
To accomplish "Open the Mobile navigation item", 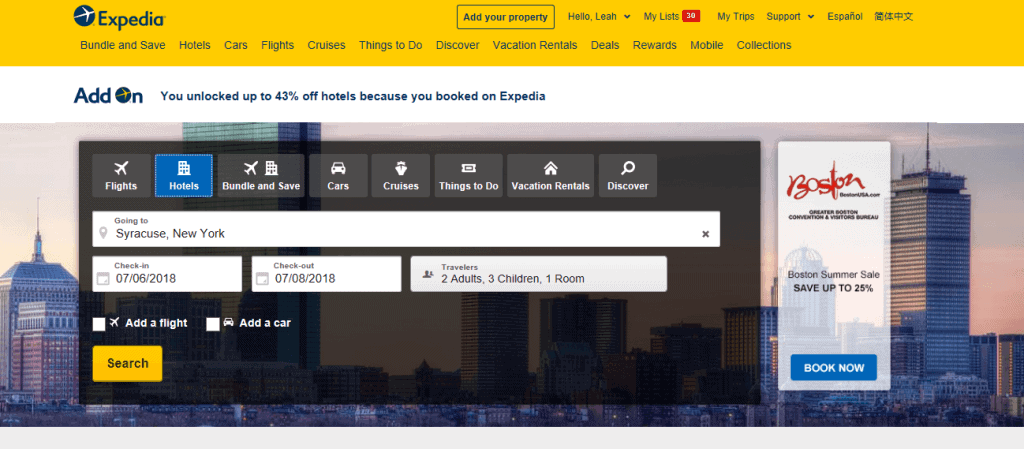I will (x=707, y=45).
